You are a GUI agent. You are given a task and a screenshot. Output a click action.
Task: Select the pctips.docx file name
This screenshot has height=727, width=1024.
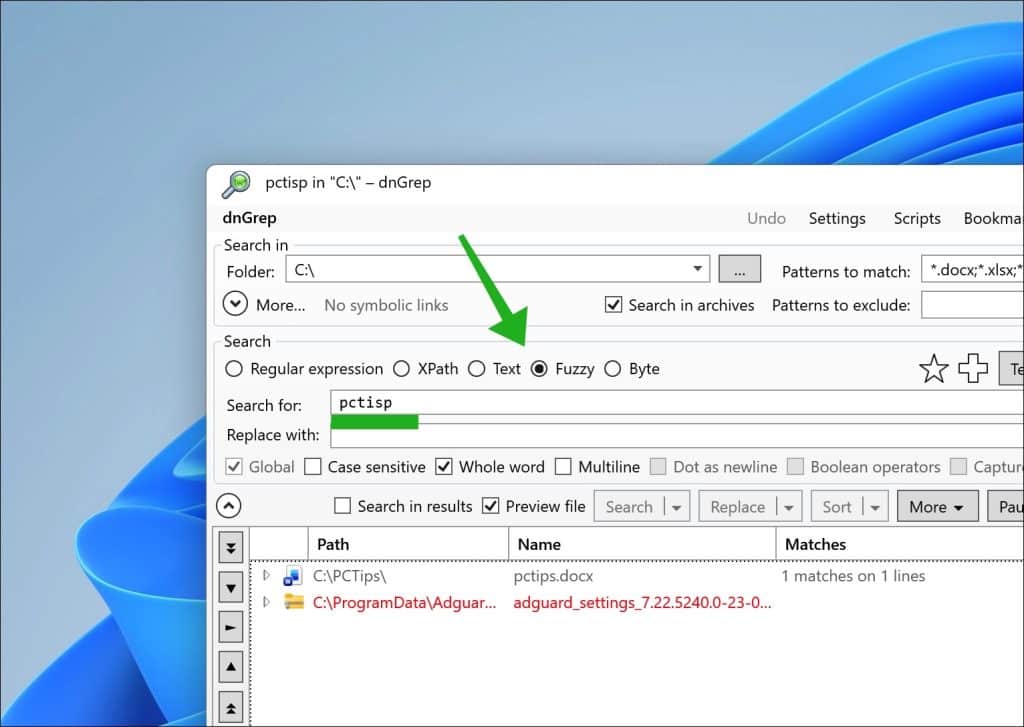[x=553, y=576]
